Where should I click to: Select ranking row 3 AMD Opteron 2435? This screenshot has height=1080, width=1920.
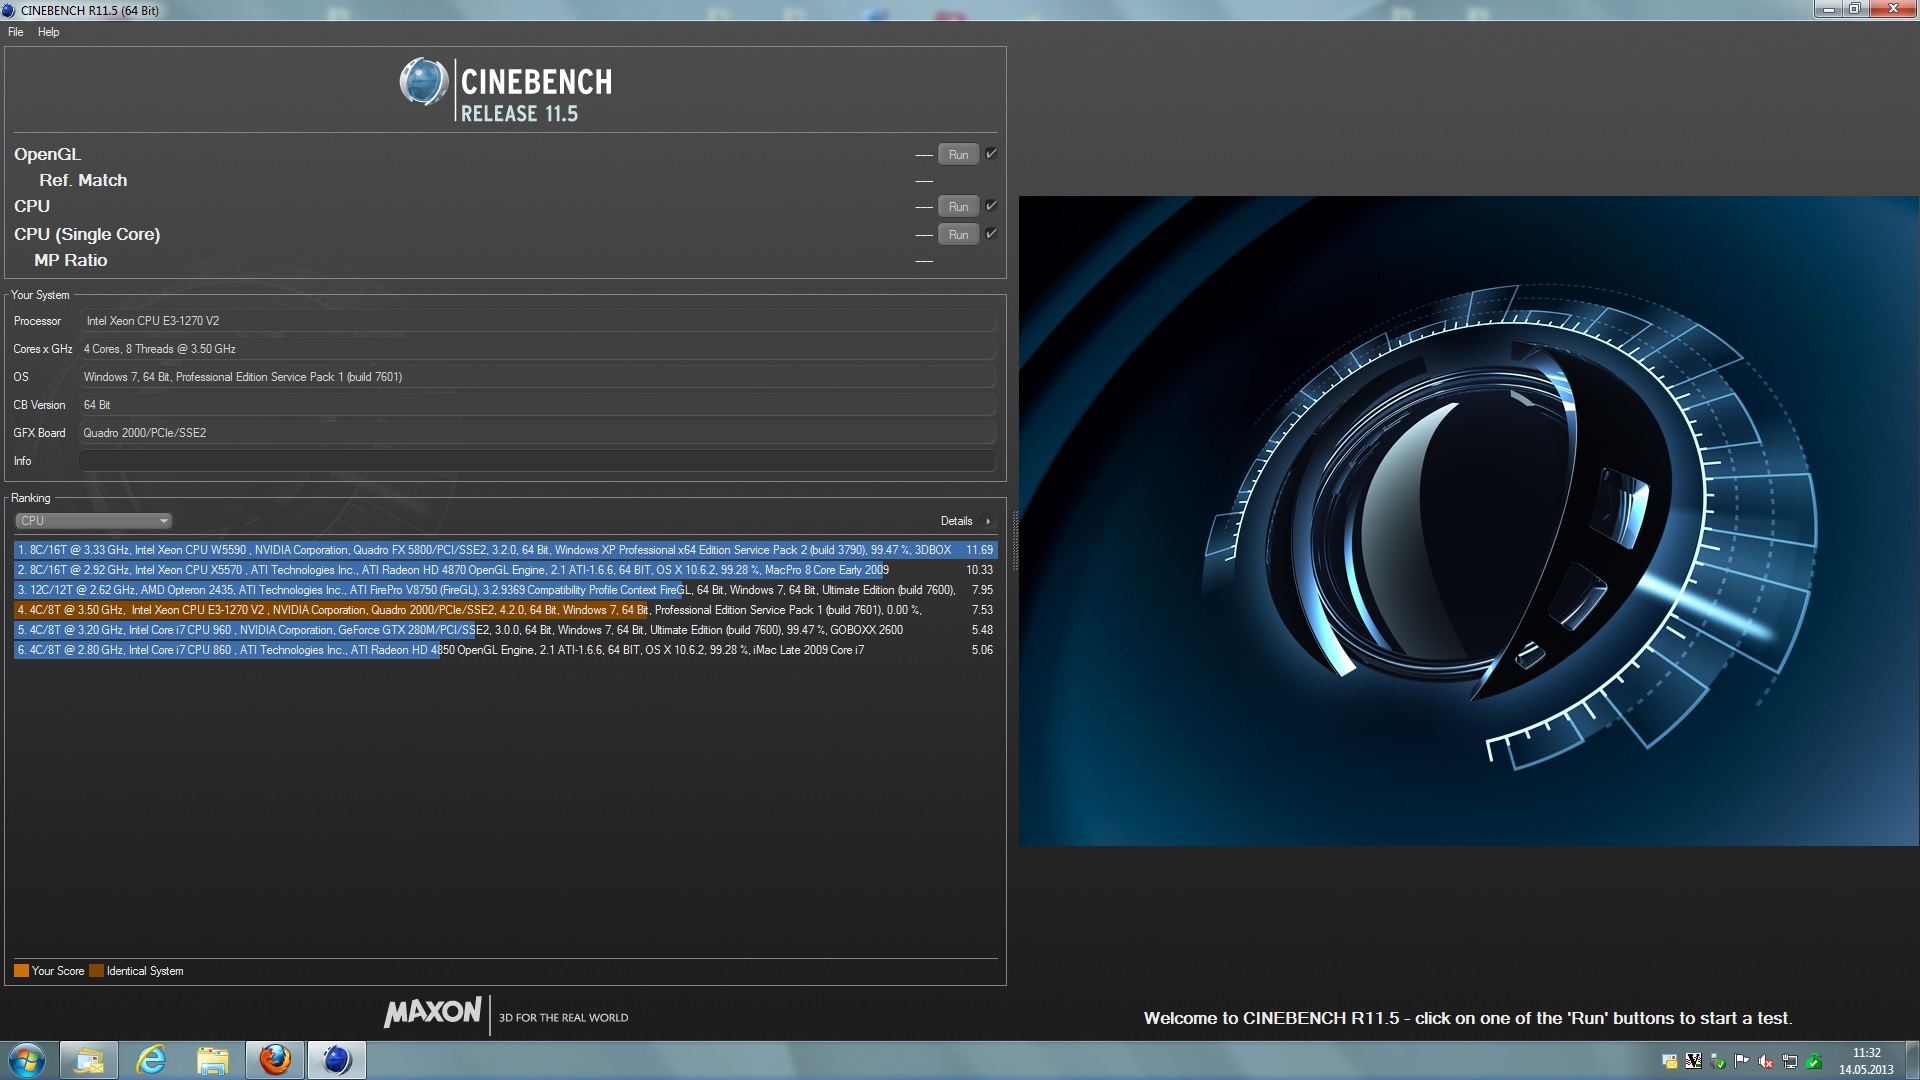pos(505,590)
